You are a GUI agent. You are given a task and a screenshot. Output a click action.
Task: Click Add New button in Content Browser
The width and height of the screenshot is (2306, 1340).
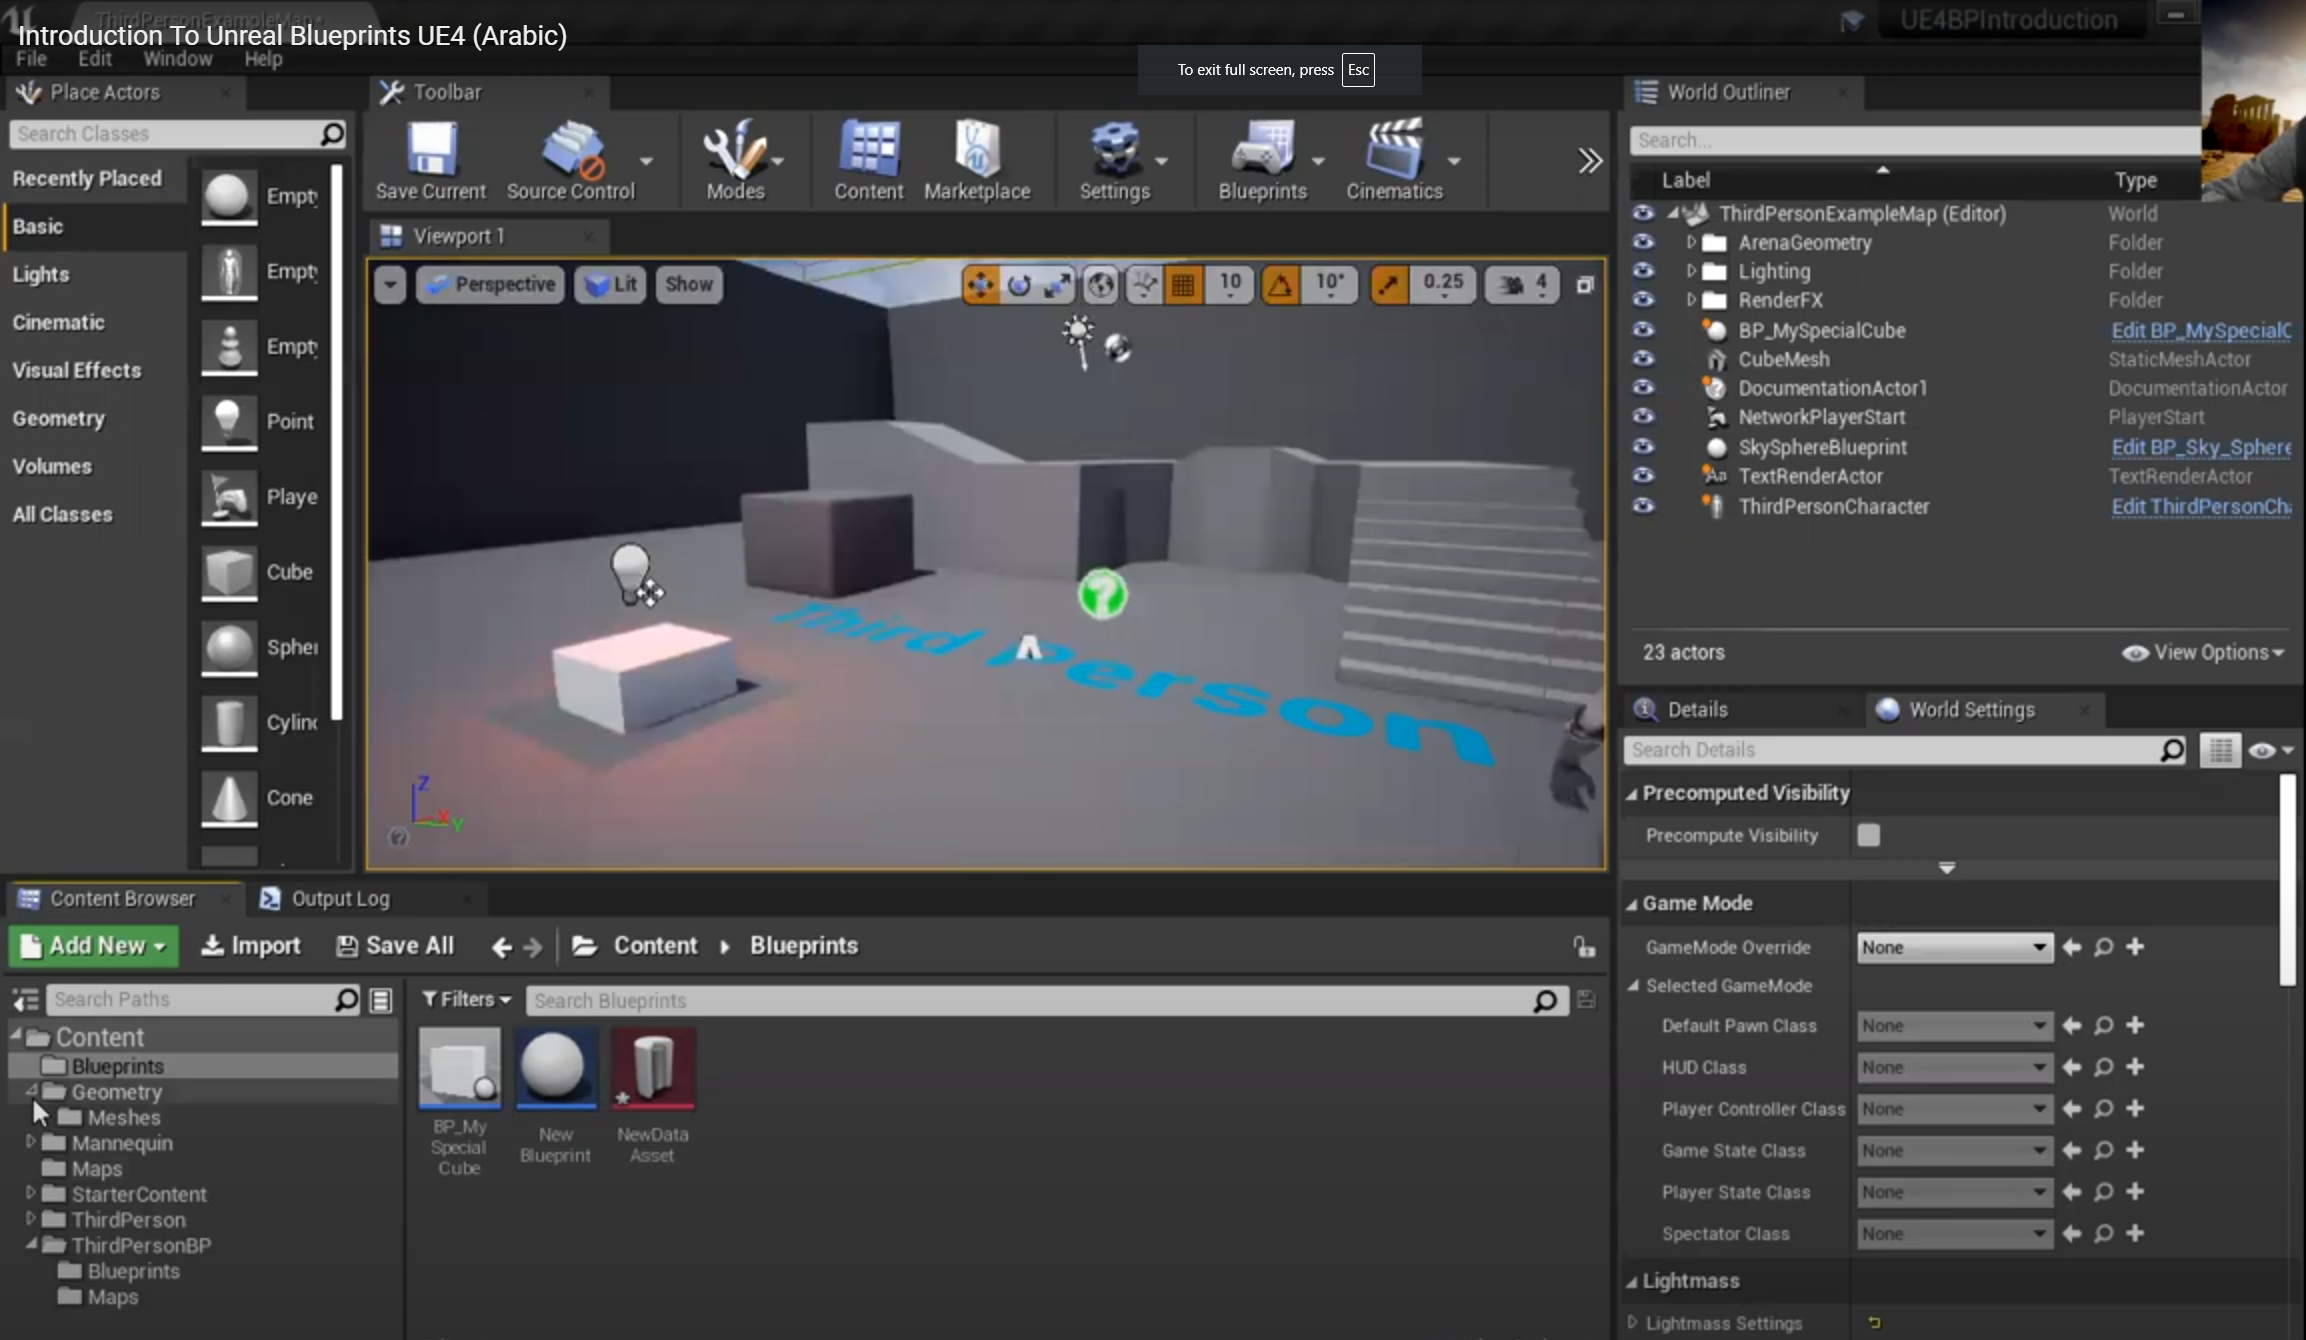92,946
